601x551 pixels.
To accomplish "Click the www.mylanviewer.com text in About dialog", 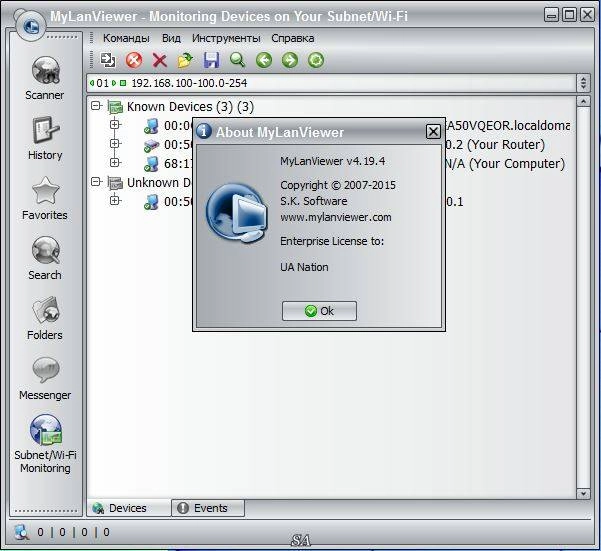I will click(336, 217).
